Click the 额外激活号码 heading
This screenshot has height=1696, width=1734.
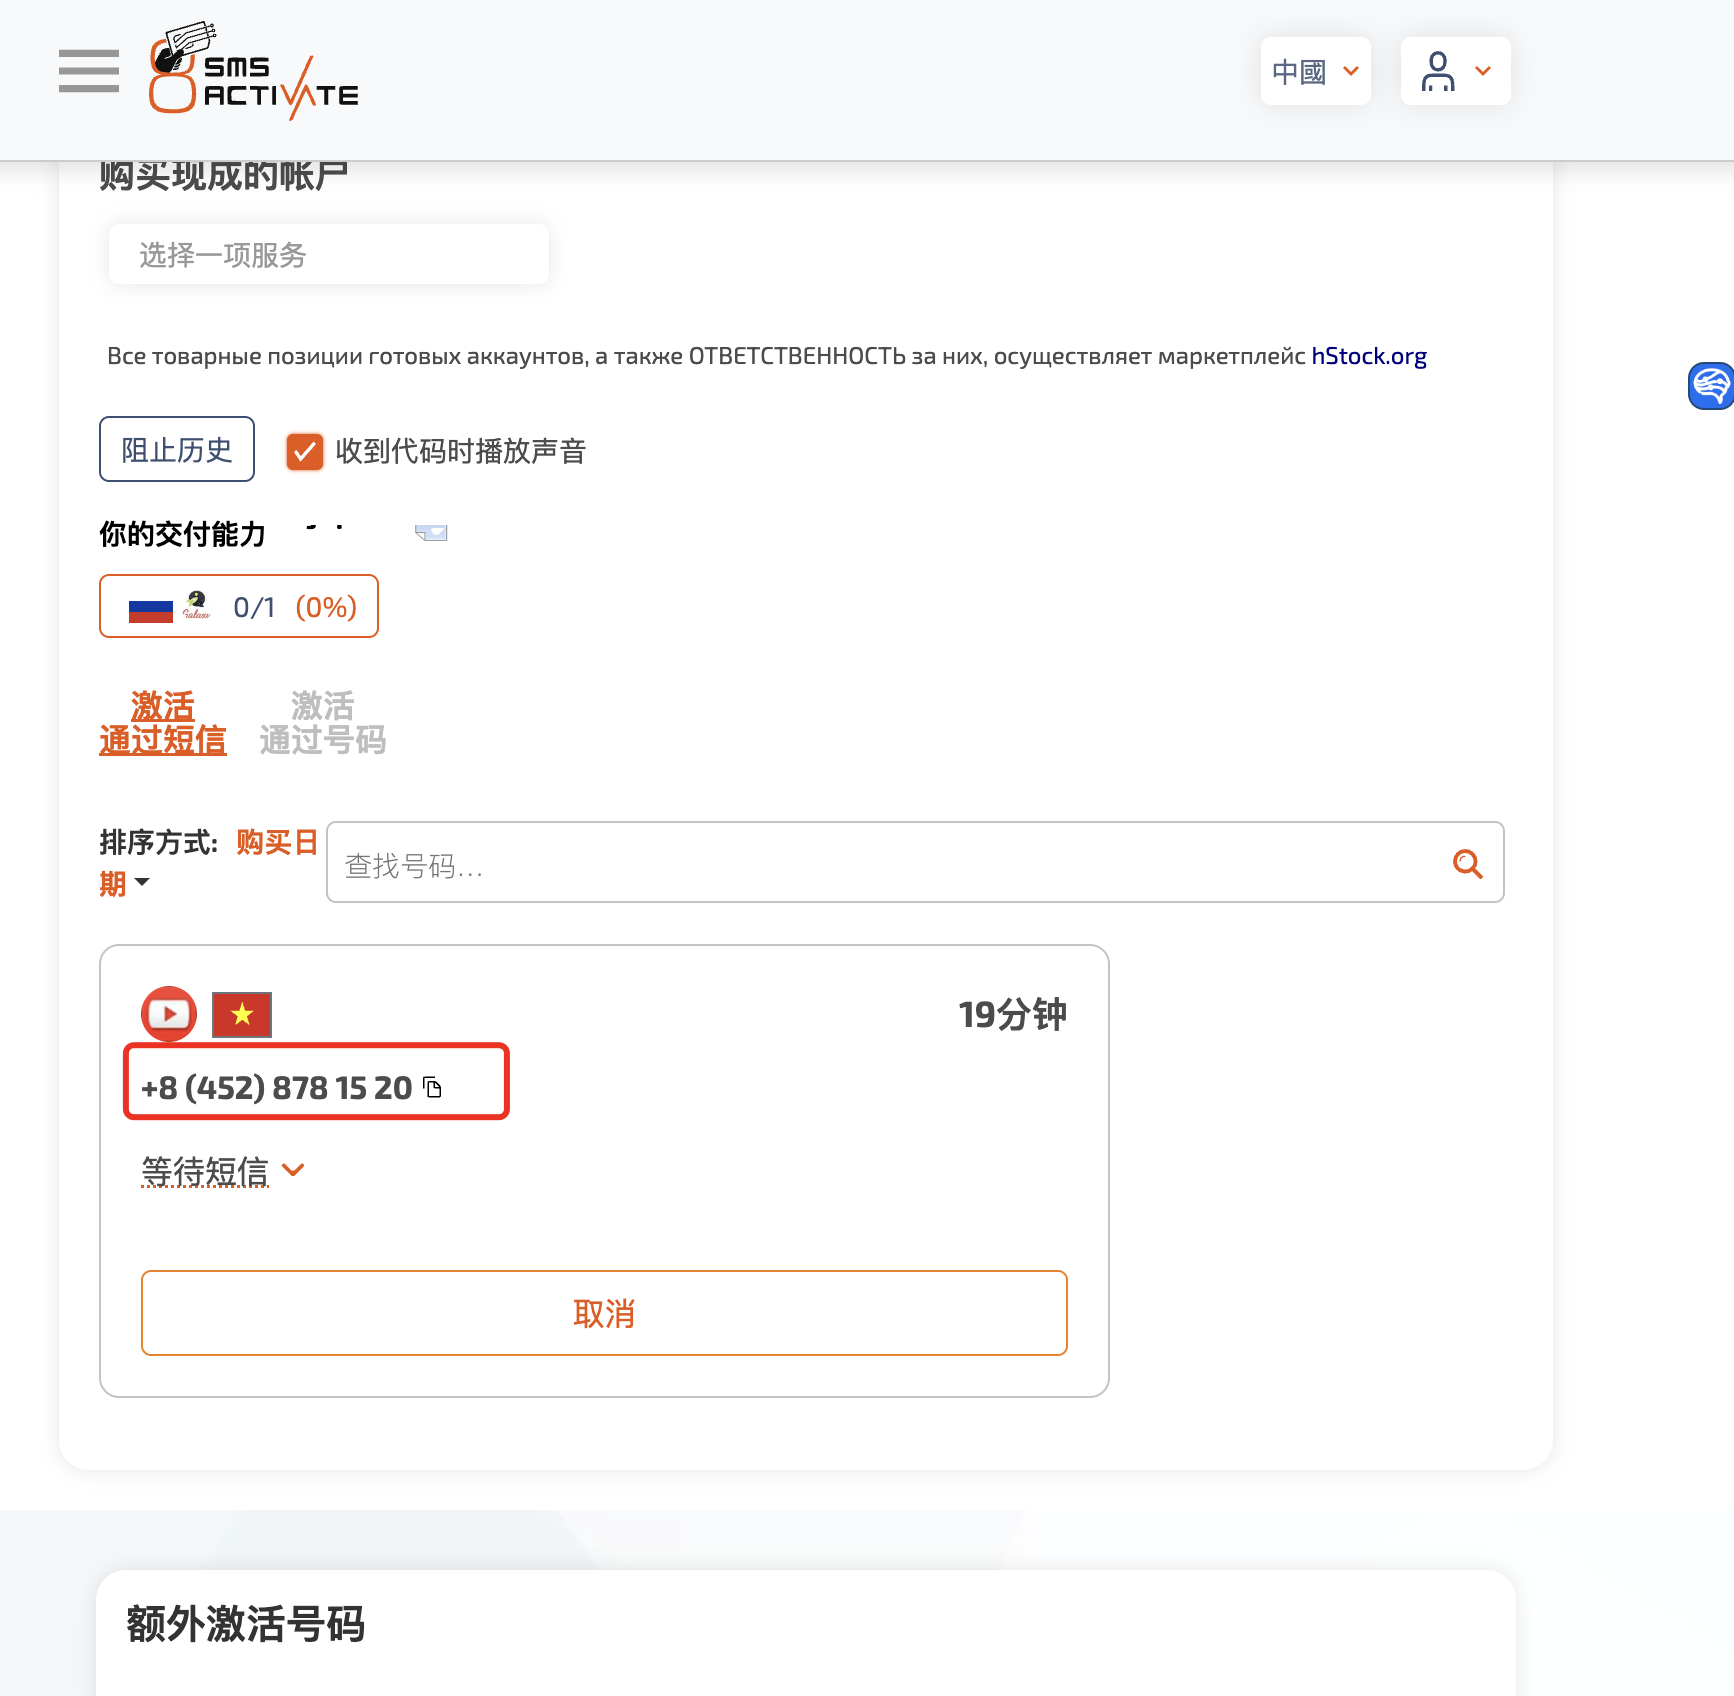pos(246,1624)
